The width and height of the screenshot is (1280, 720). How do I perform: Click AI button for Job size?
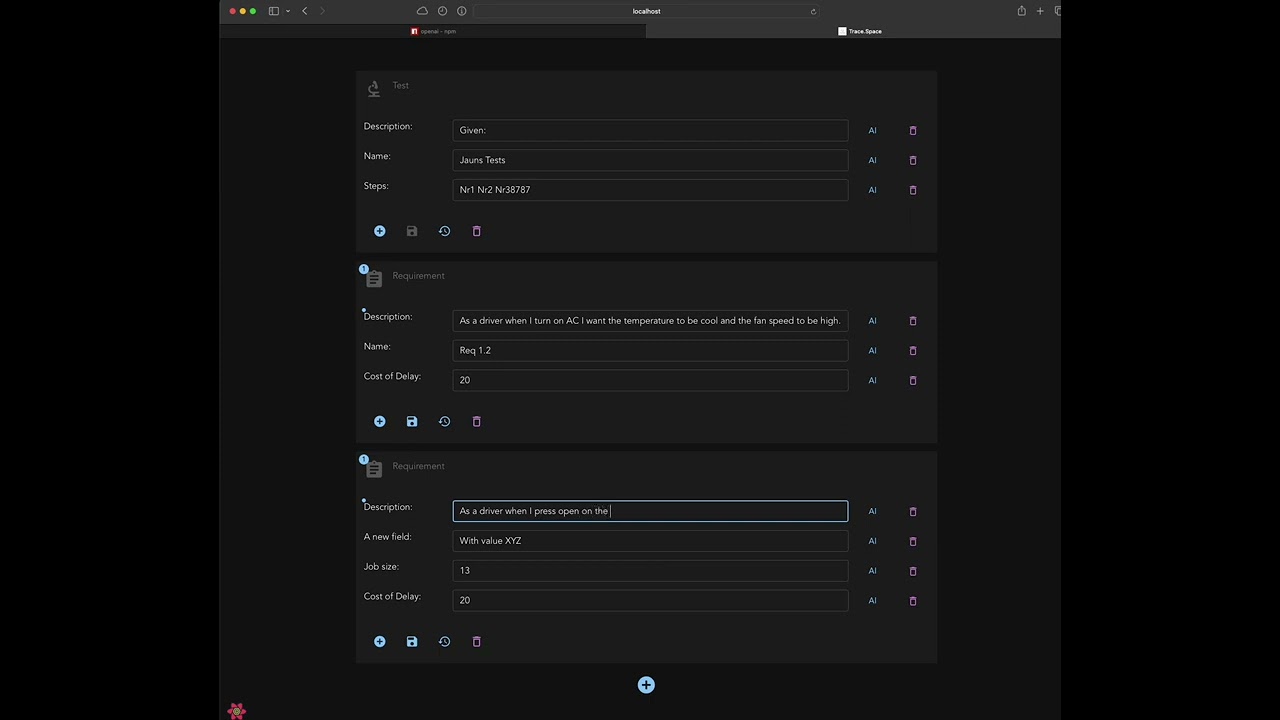[872, 571]
